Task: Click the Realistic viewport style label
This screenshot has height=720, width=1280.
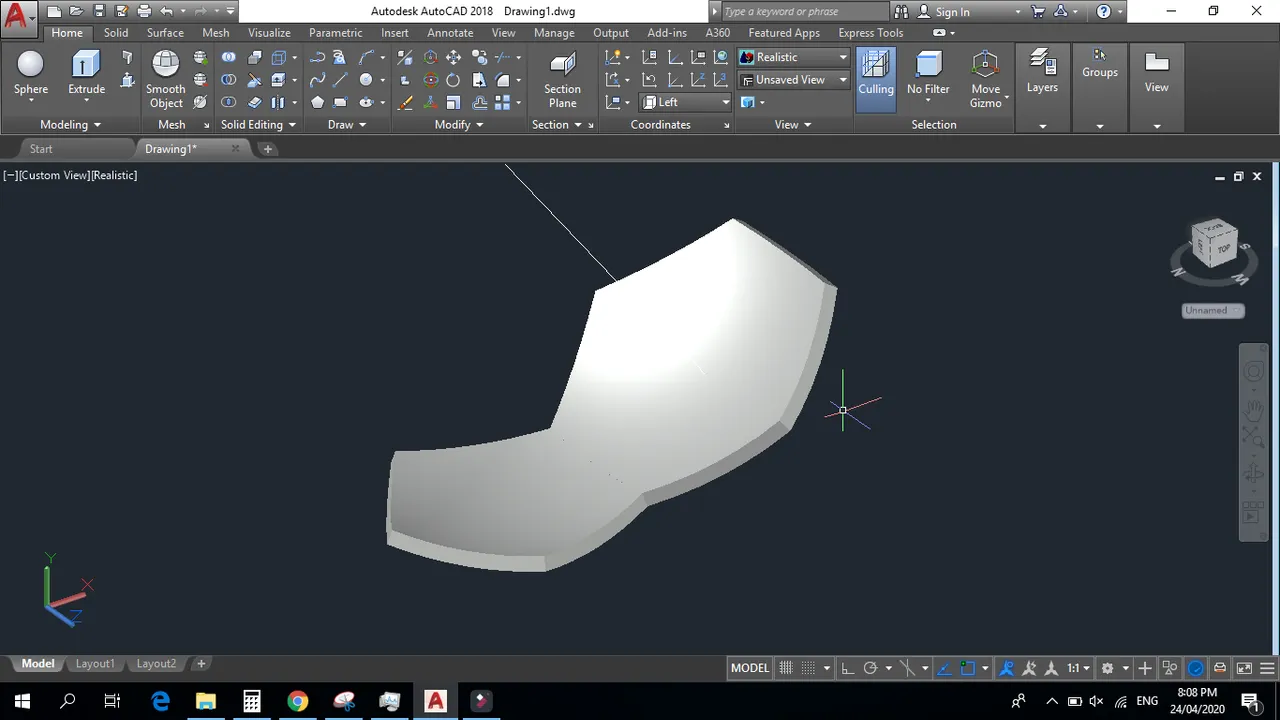Action: [x=115, y=175]
